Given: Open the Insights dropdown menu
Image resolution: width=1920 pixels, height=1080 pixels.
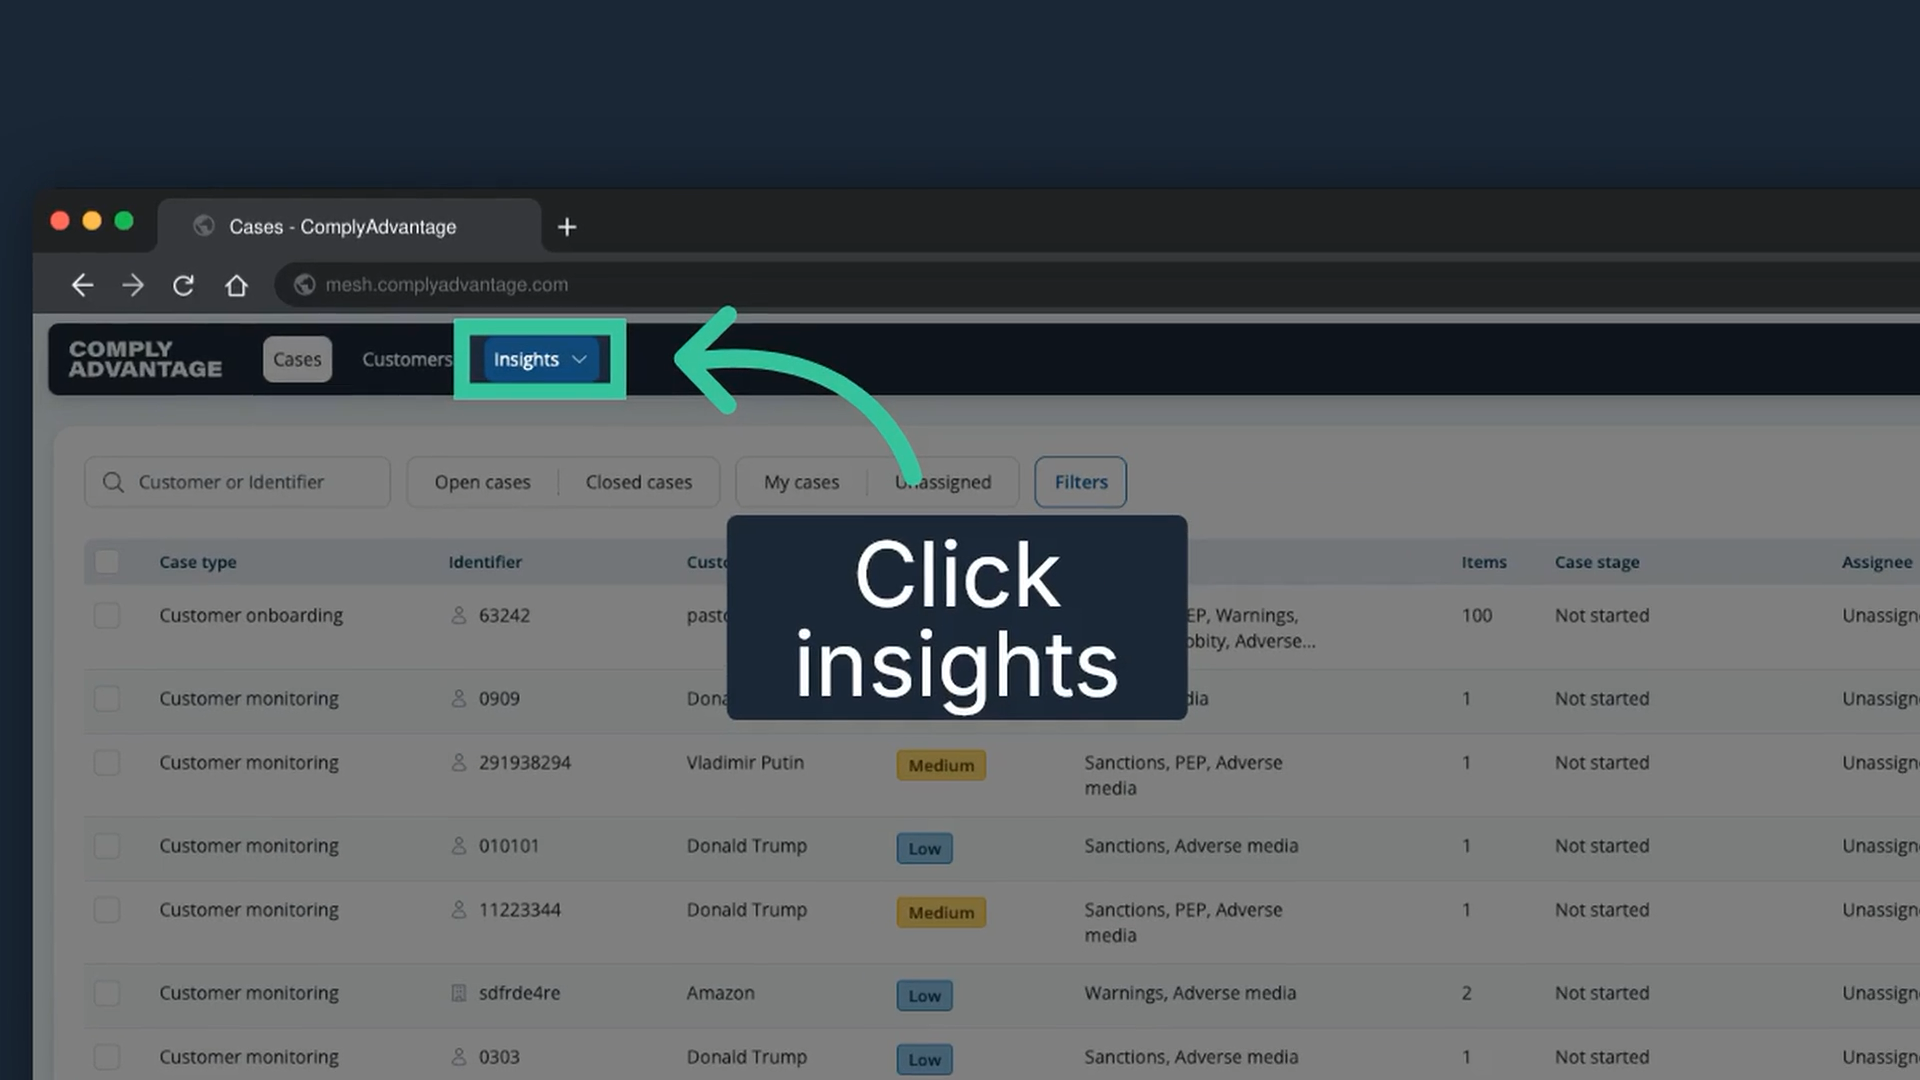Looking at the screenshot, I should coord(540,359).
